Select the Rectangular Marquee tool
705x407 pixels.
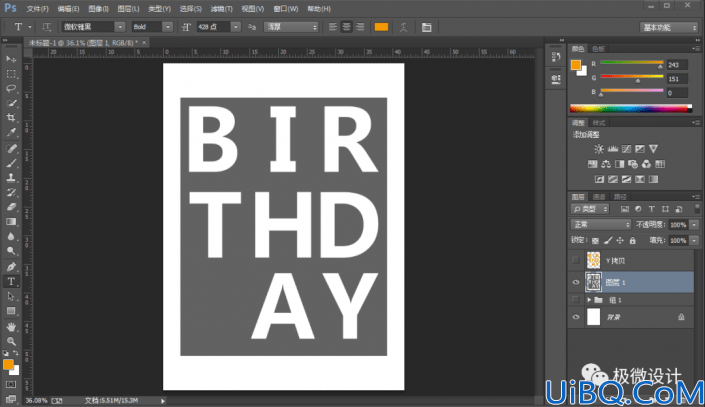point(11,74)
